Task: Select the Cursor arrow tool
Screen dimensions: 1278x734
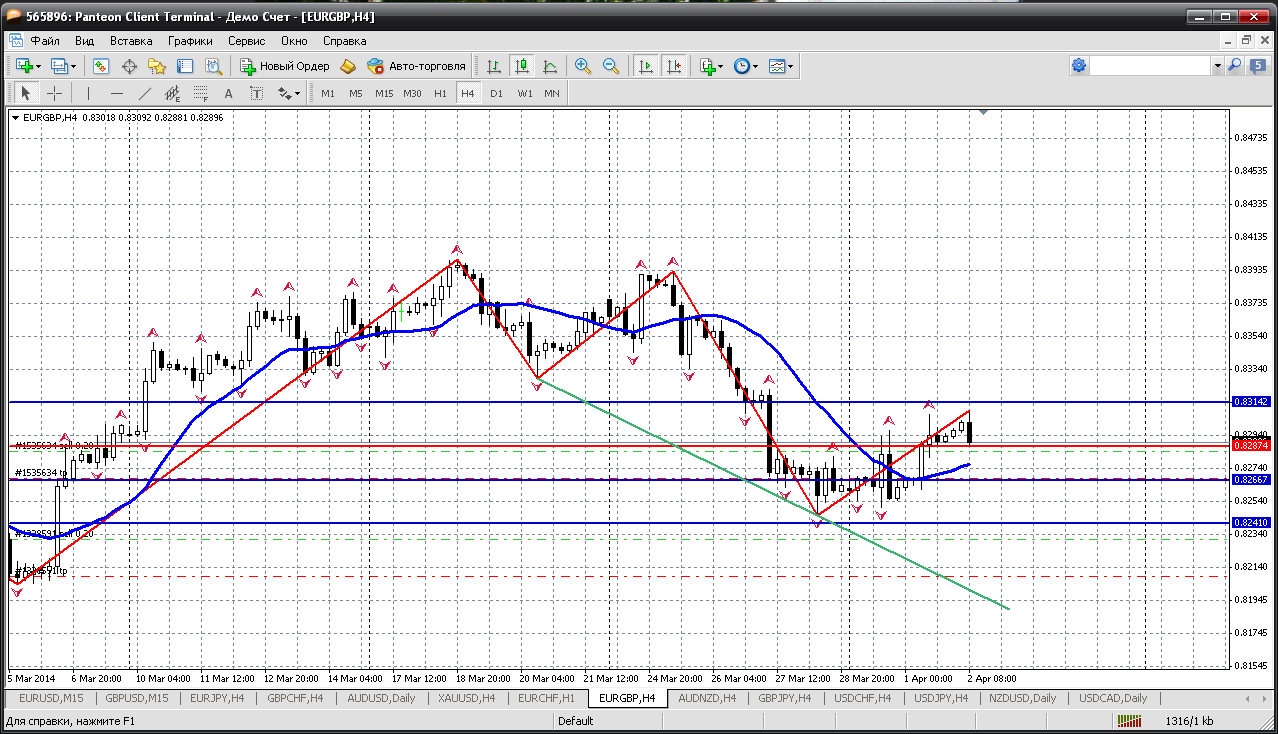Action: (26, 93)
